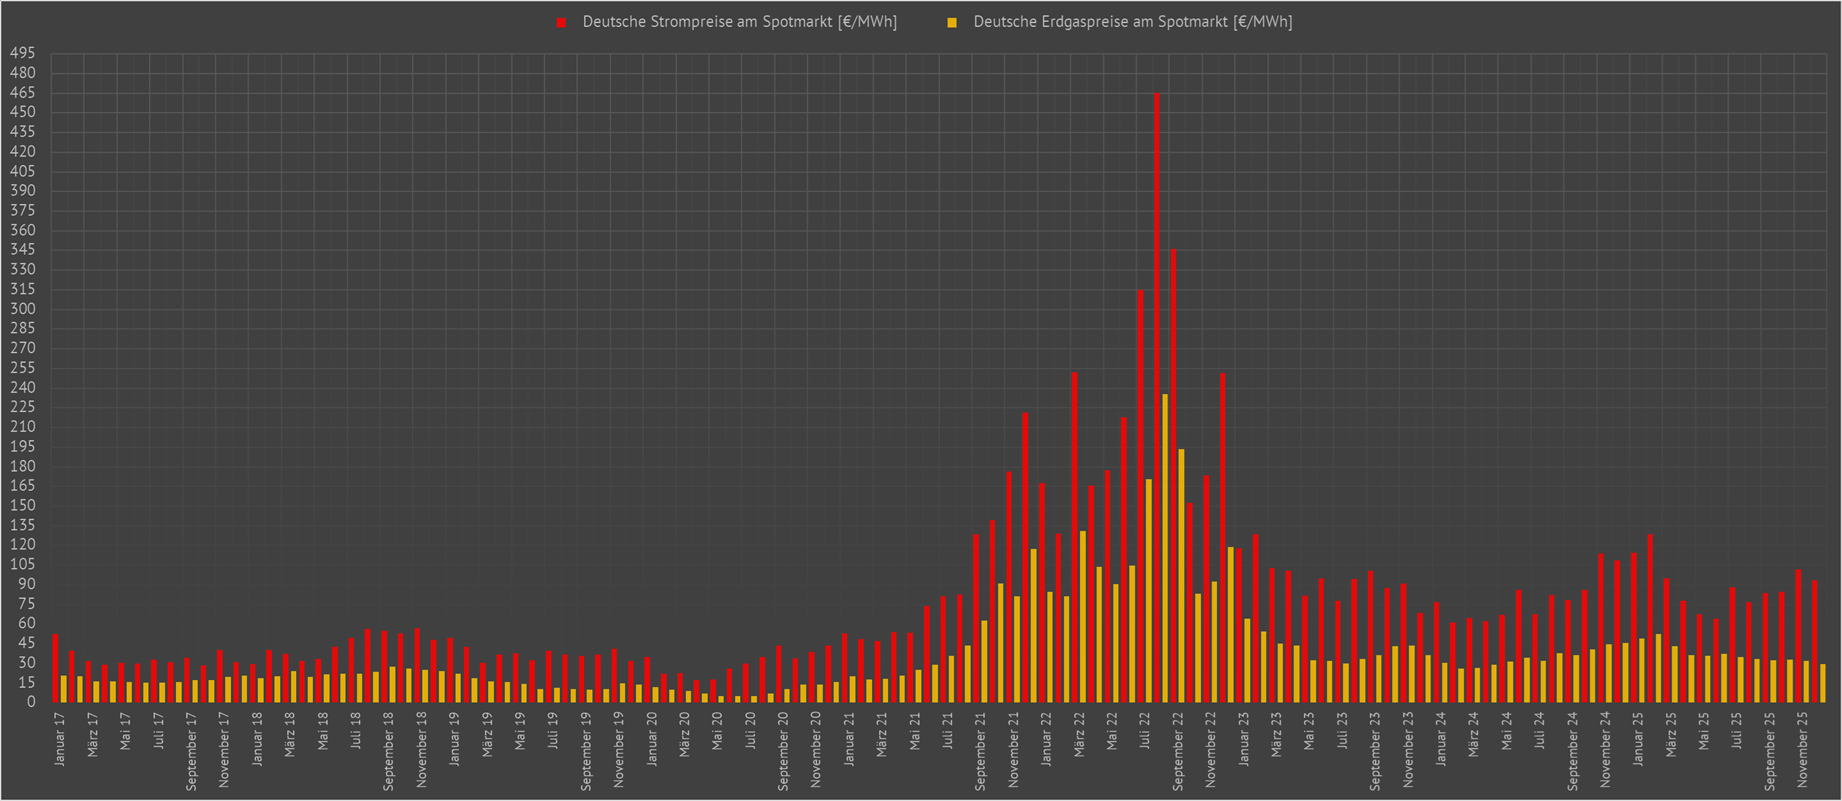The height and width of the screenshot is (801, 1842).
Task: Click the red Strompreise legend square
Action: 562,22
